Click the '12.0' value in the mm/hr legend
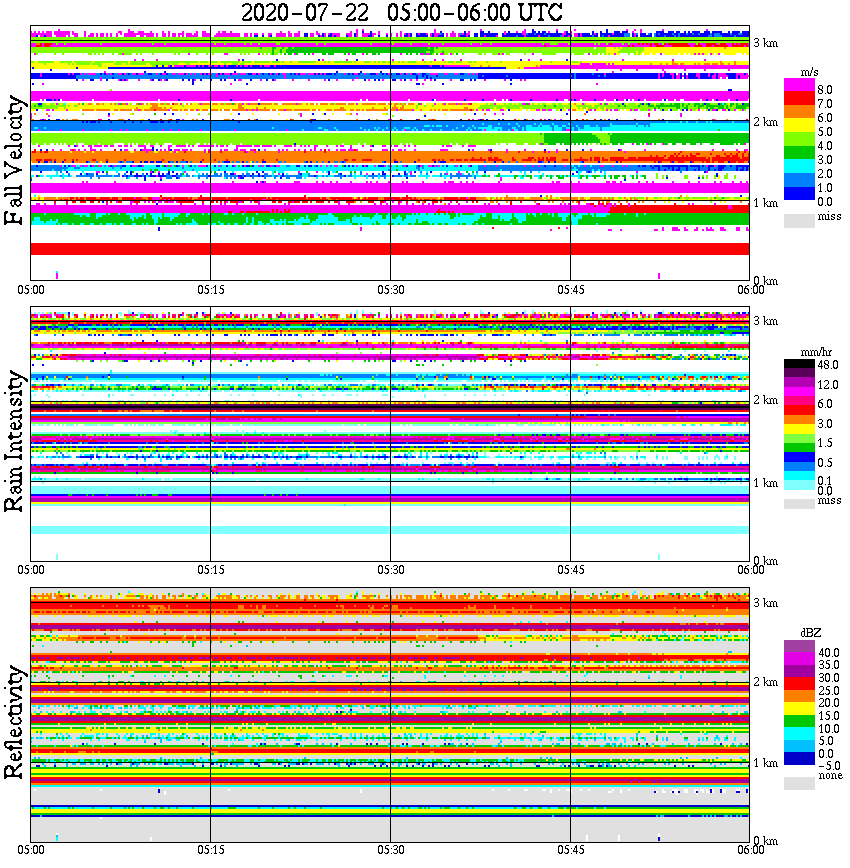 coord(828,384)
